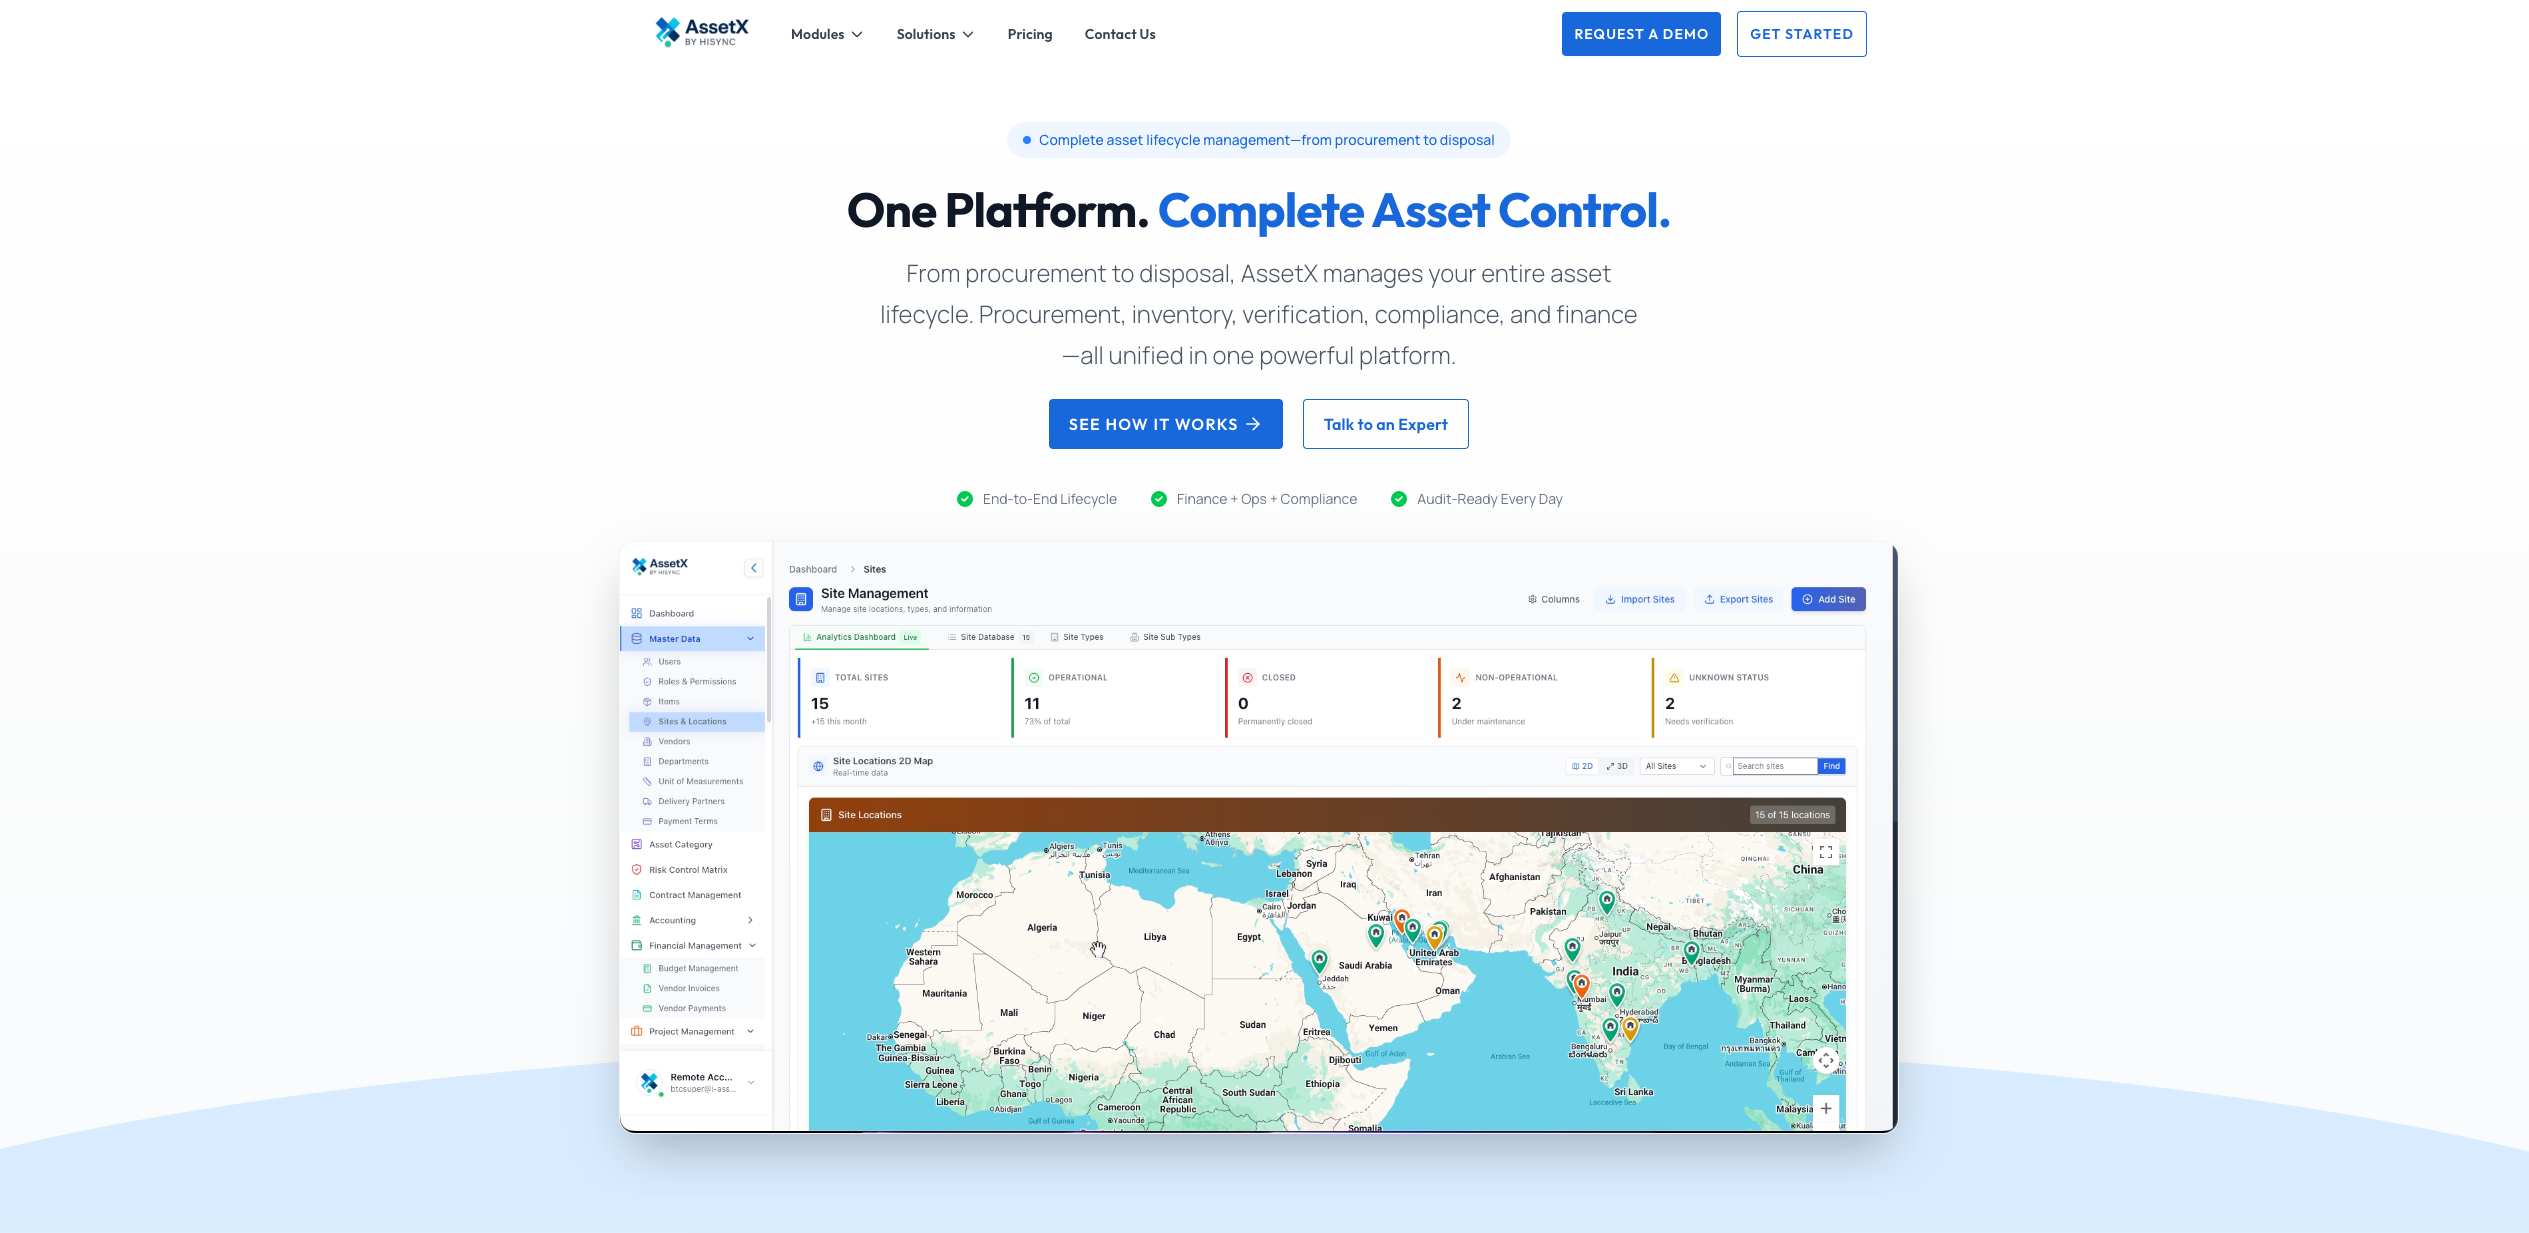The width and height of the screenshot is (2529, 1233).
Task: Click the AssetX logo in header
Action: coord(701,32)
